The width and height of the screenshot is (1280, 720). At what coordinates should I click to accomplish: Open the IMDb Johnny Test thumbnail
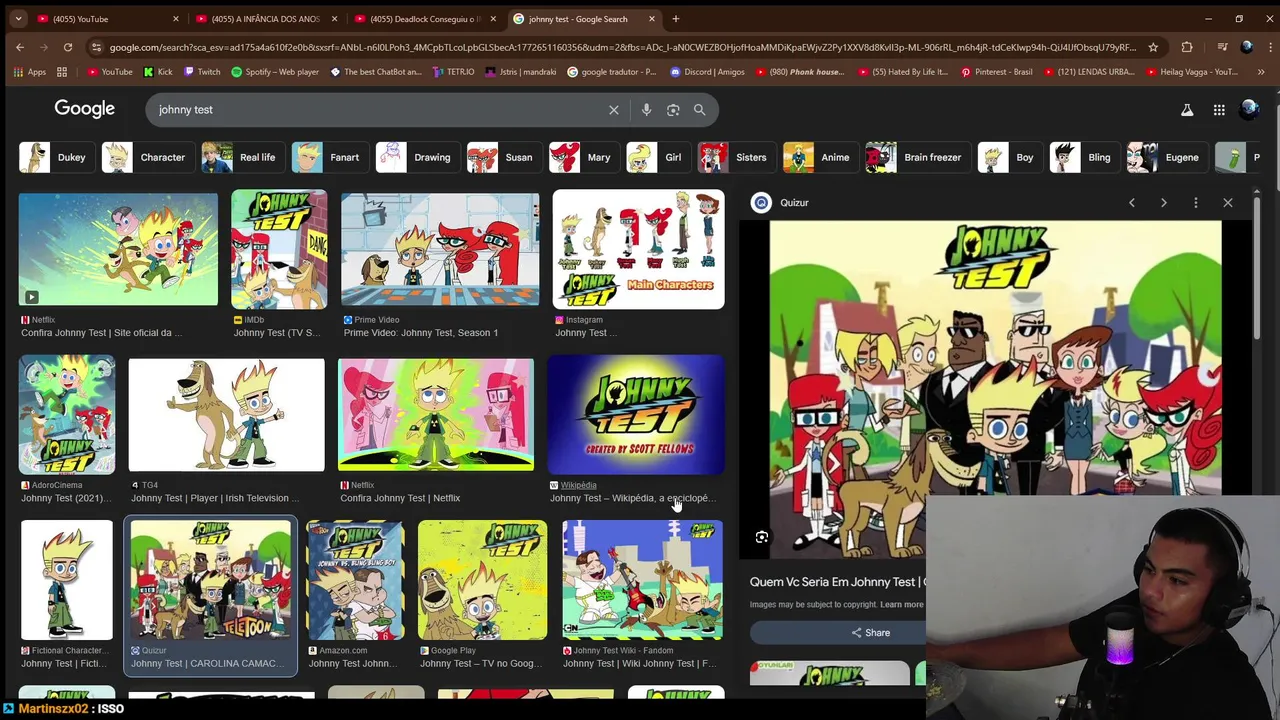pos(279,249)
